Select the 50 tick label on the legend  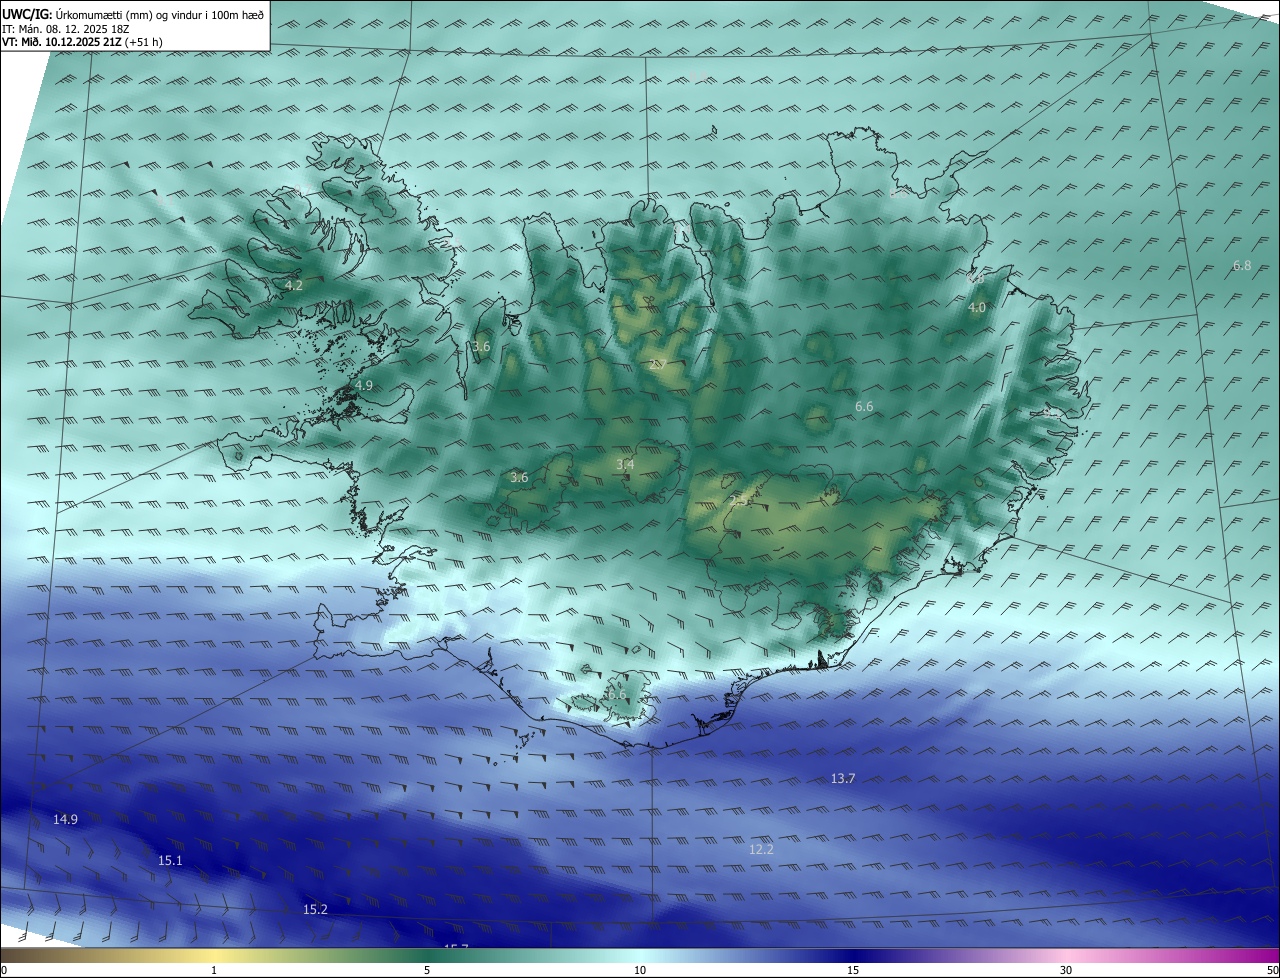pos(1272,970)
